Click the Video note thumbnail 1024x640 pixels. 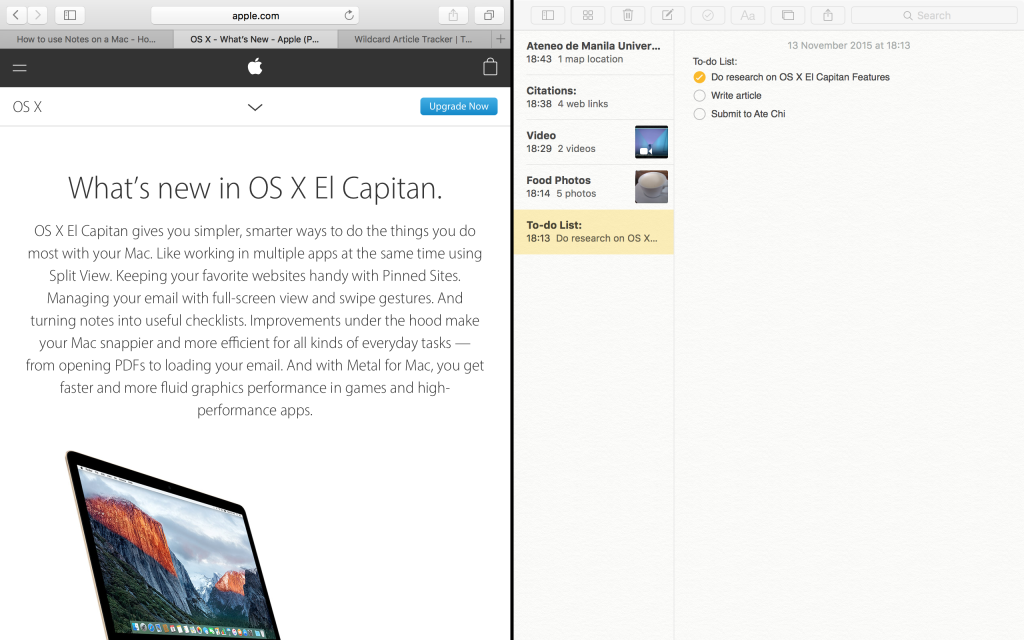pyautogui.click(x=651, y=142)
